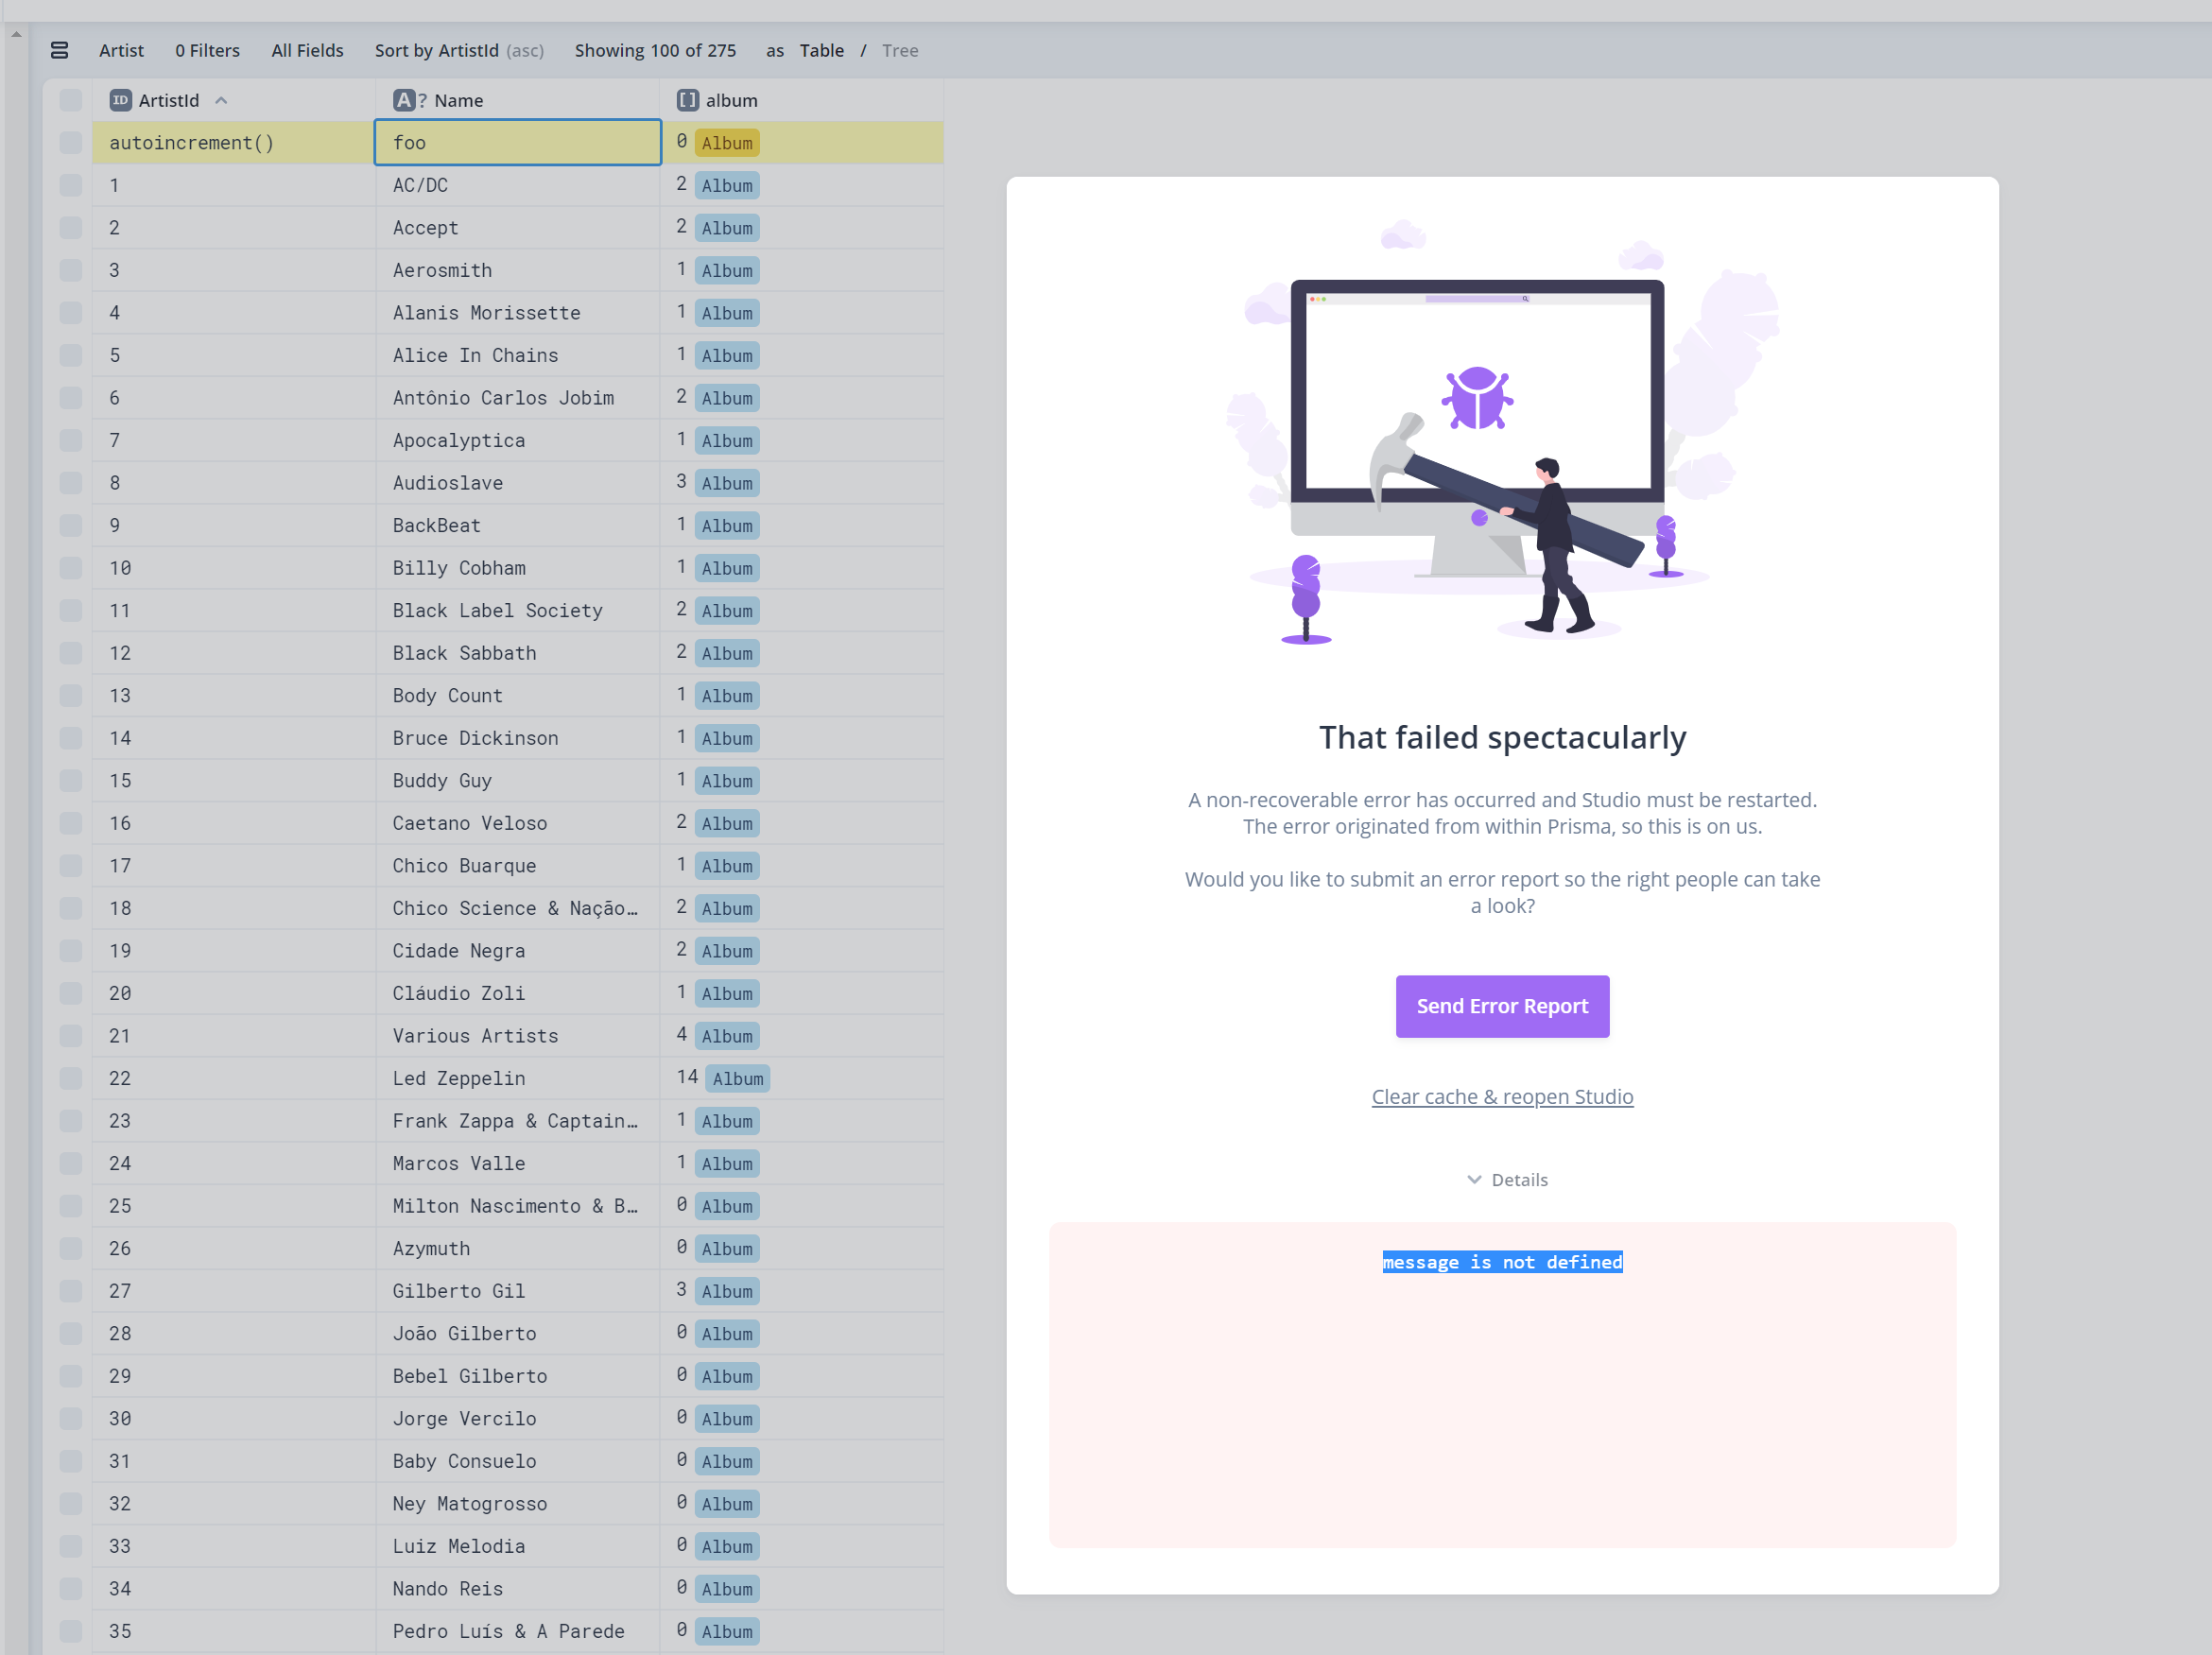Click the ID badge icon on ArtistId column

pos(119,100)
